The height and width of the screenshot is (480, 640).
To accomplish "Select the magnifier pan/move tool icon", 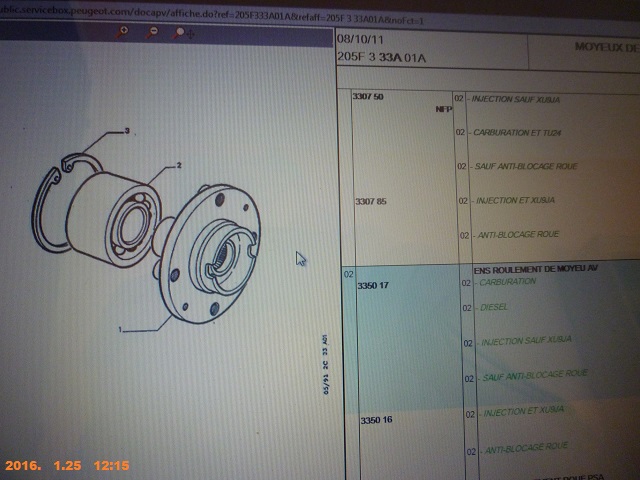I will (183, 33).
